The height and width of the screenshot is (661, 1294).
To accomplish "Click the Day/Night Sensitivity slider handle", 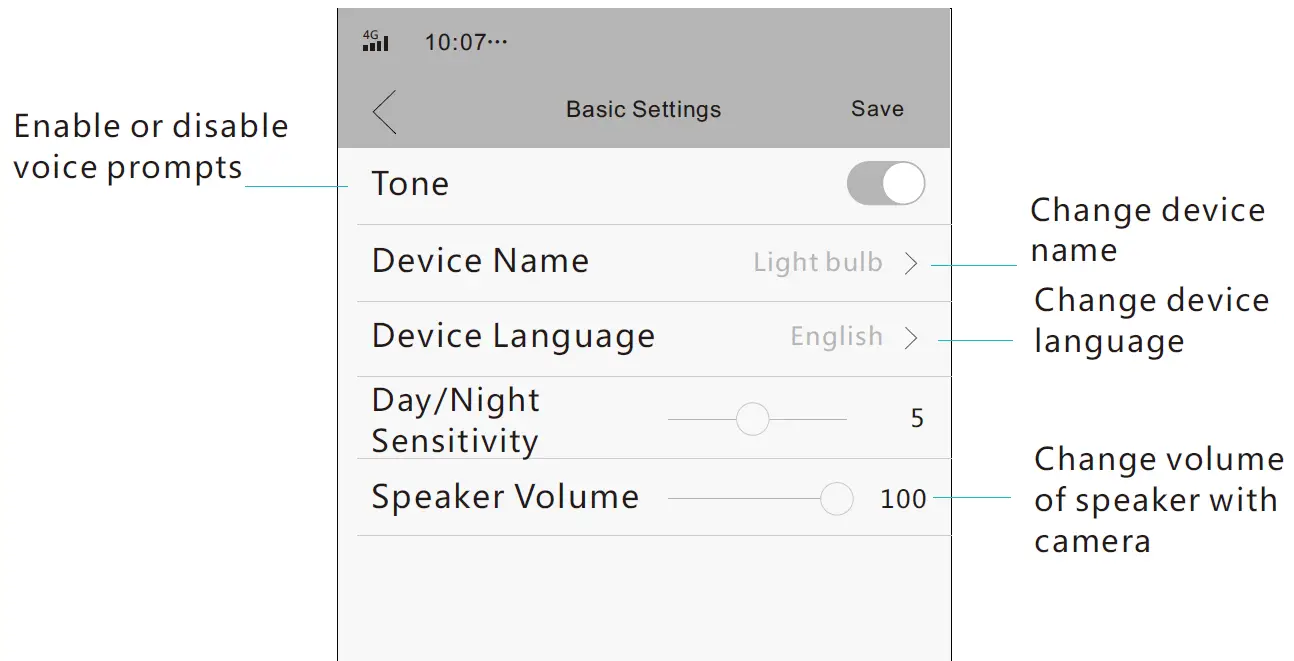I will pos(752,419).
